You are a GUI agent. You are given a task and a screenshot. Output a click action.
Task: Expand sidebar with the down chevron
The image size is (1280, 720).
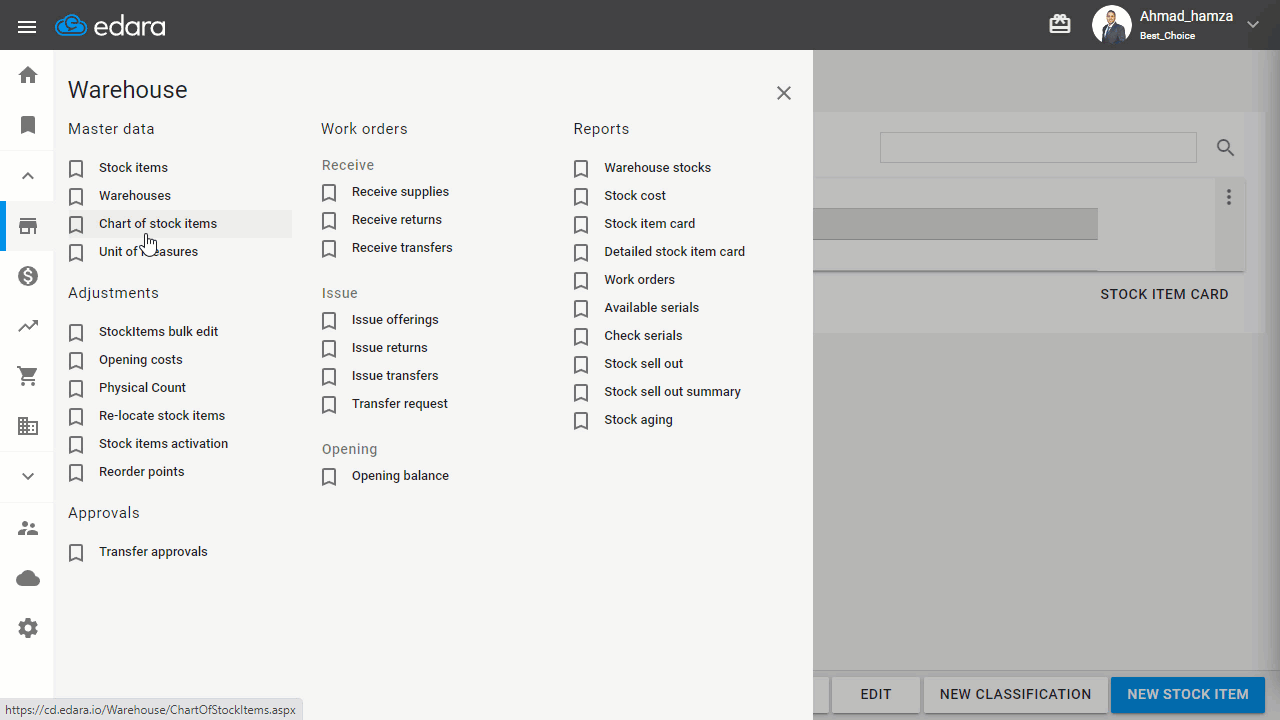coord(28,476)
